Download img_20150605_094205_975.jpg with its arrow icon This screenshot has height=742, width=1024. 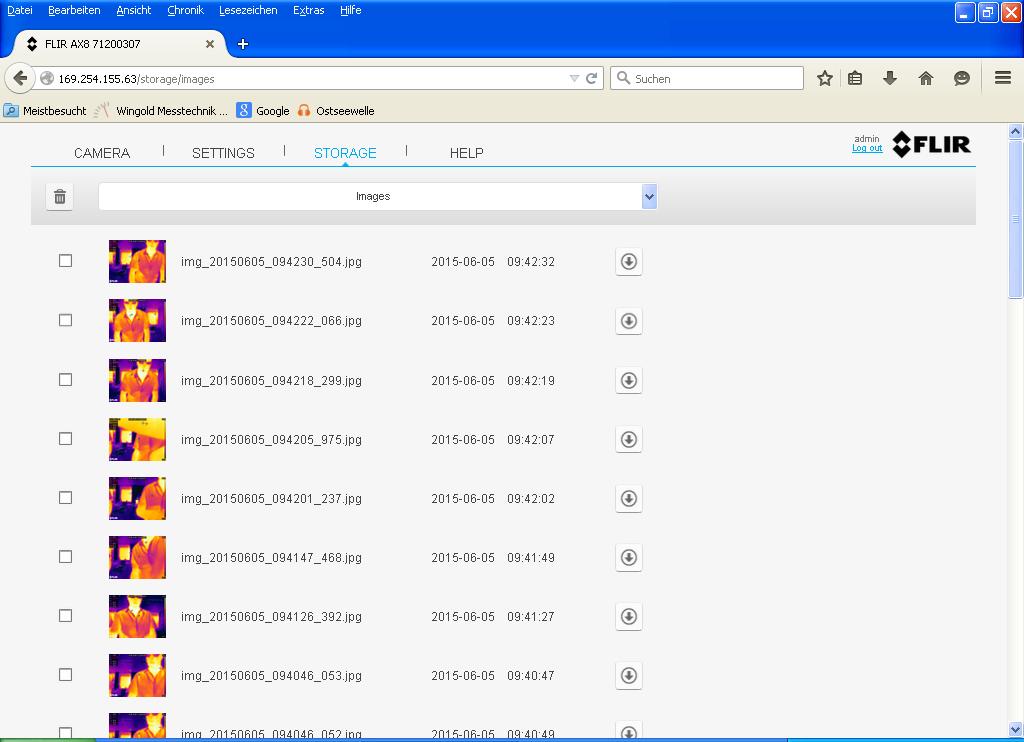coord(628,440)
